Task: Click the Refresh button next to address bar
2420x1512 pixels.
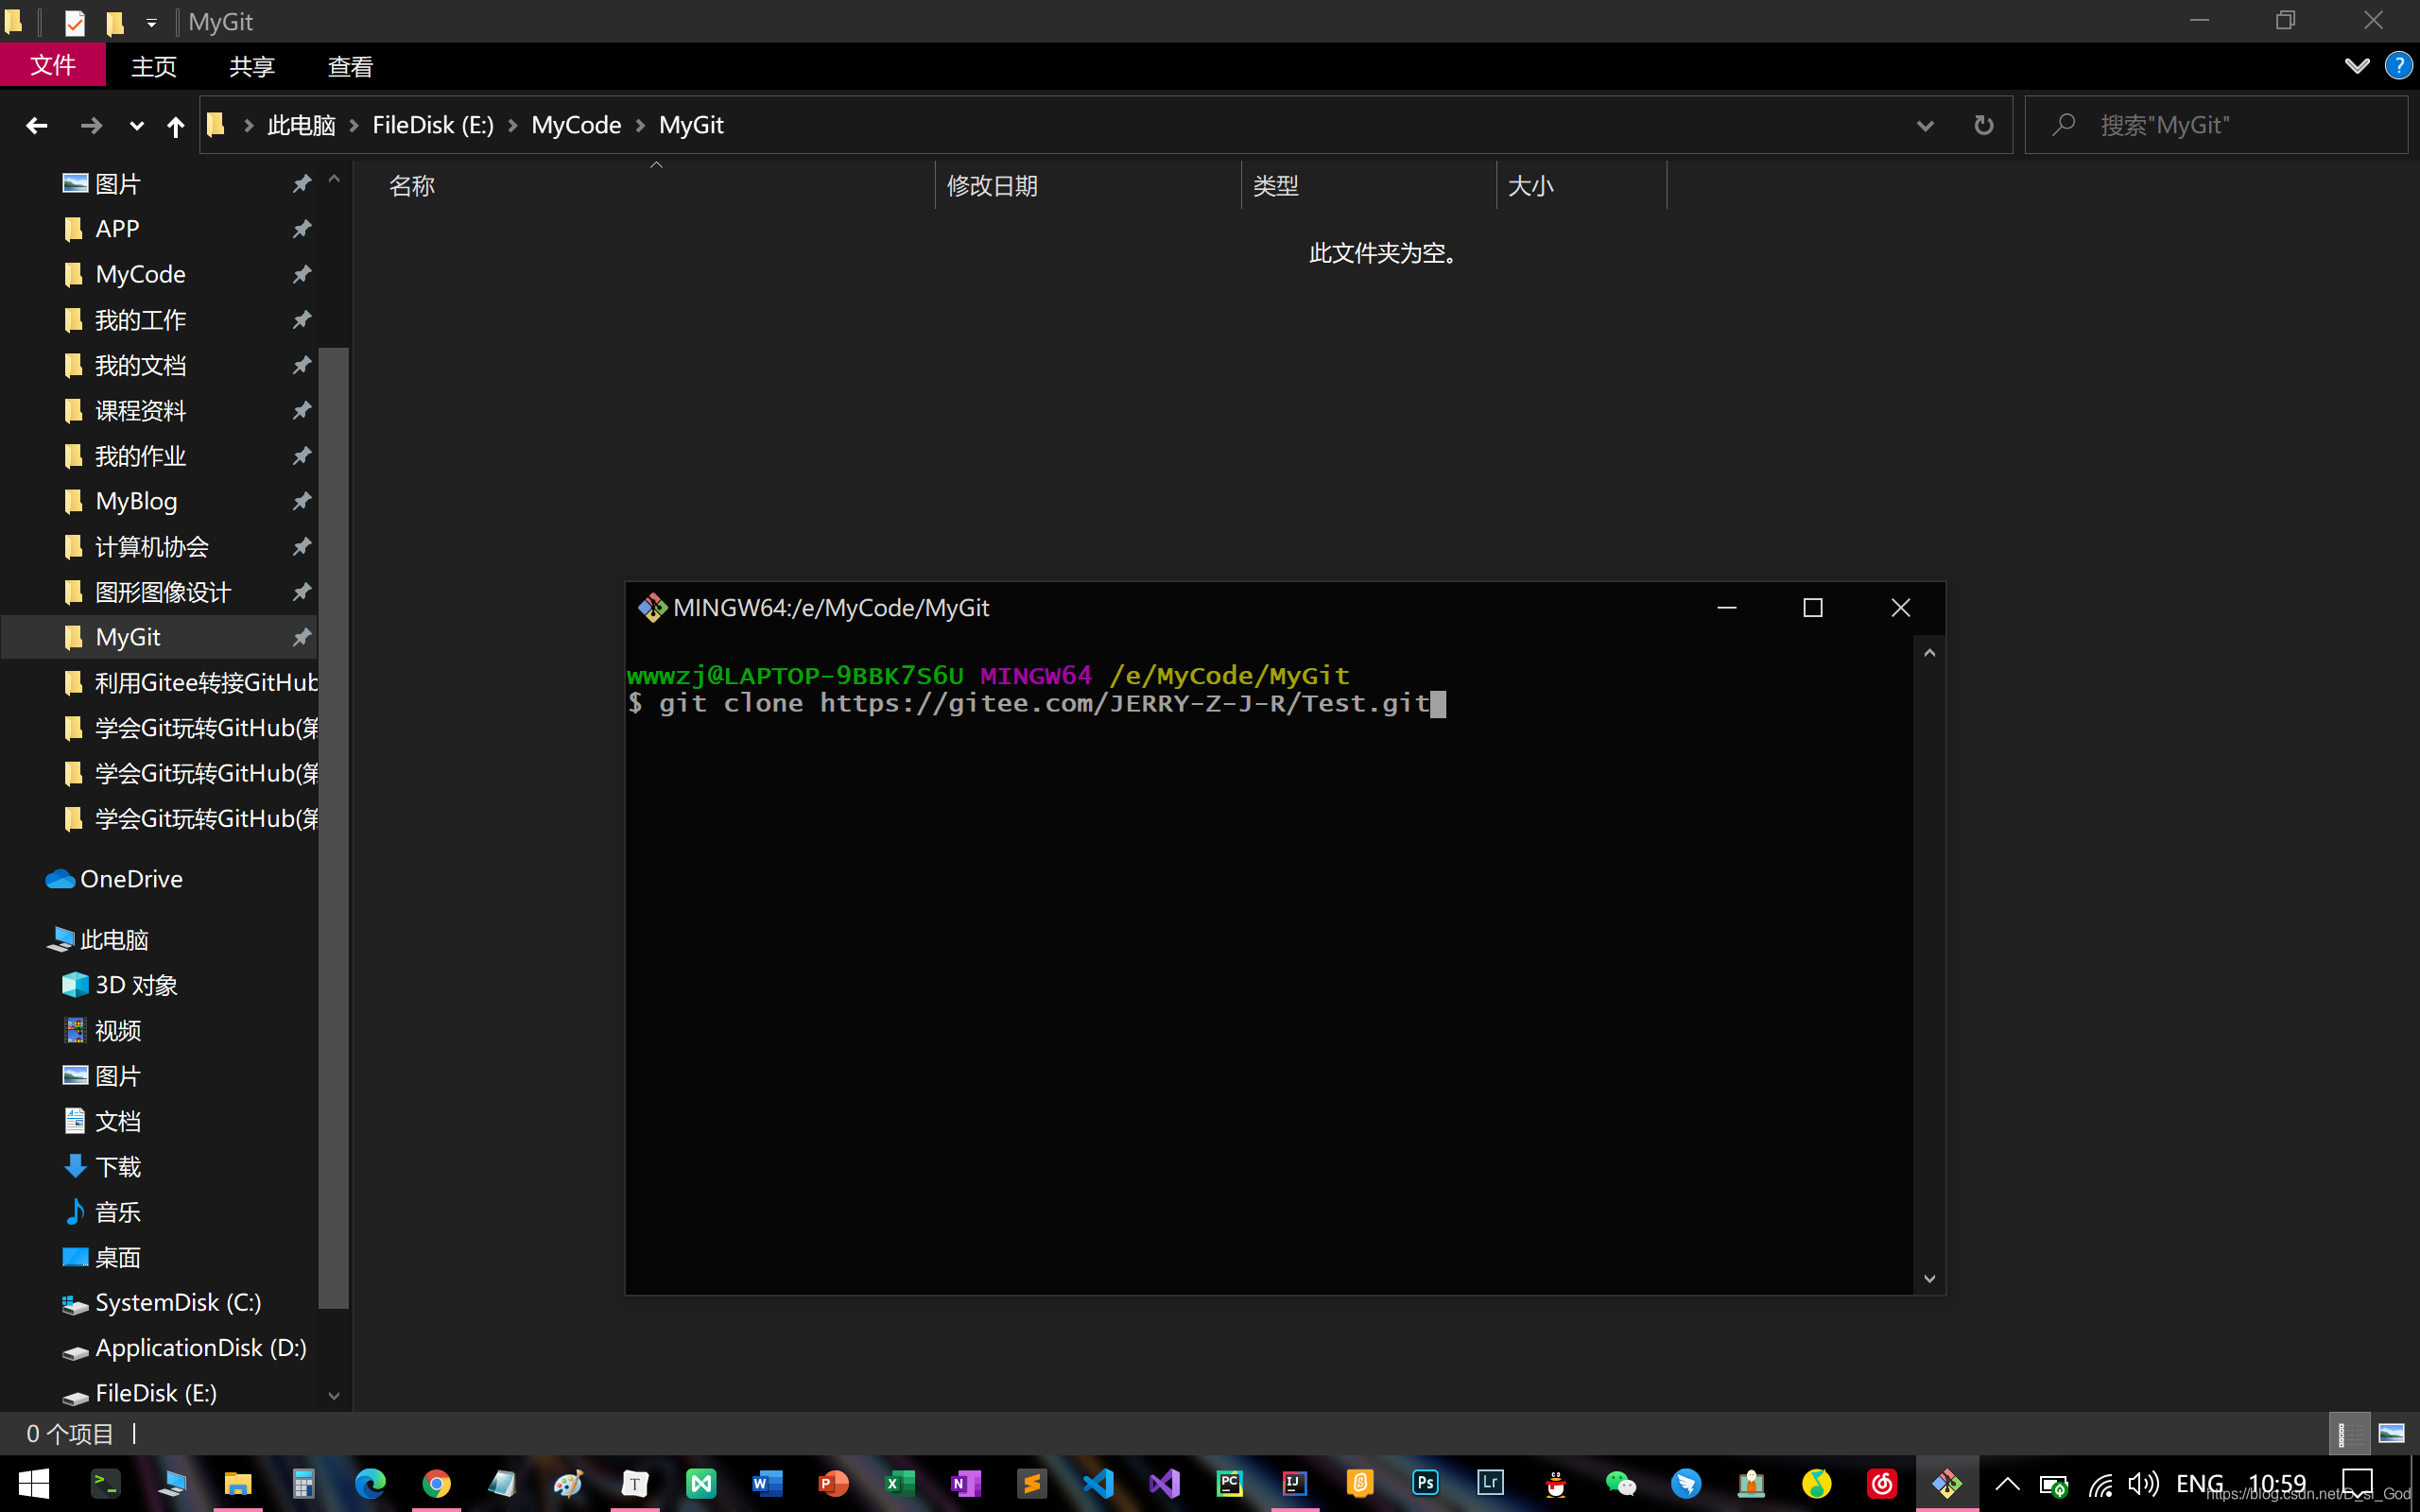Action: tap(1983, 125)
